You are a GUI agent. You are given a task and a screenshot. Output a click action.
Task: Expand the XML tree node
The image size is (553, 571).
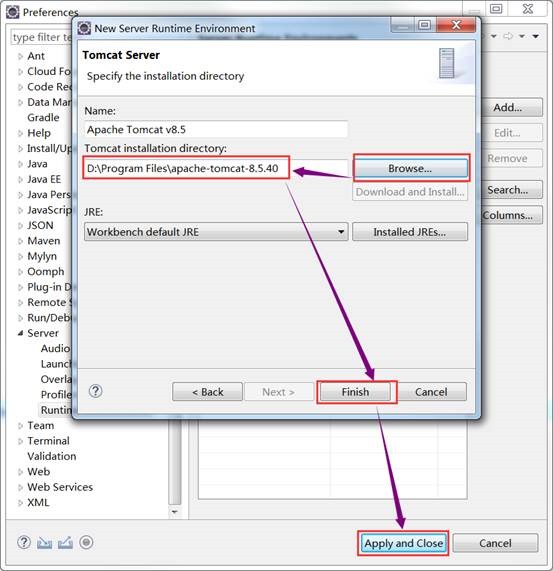20,503
